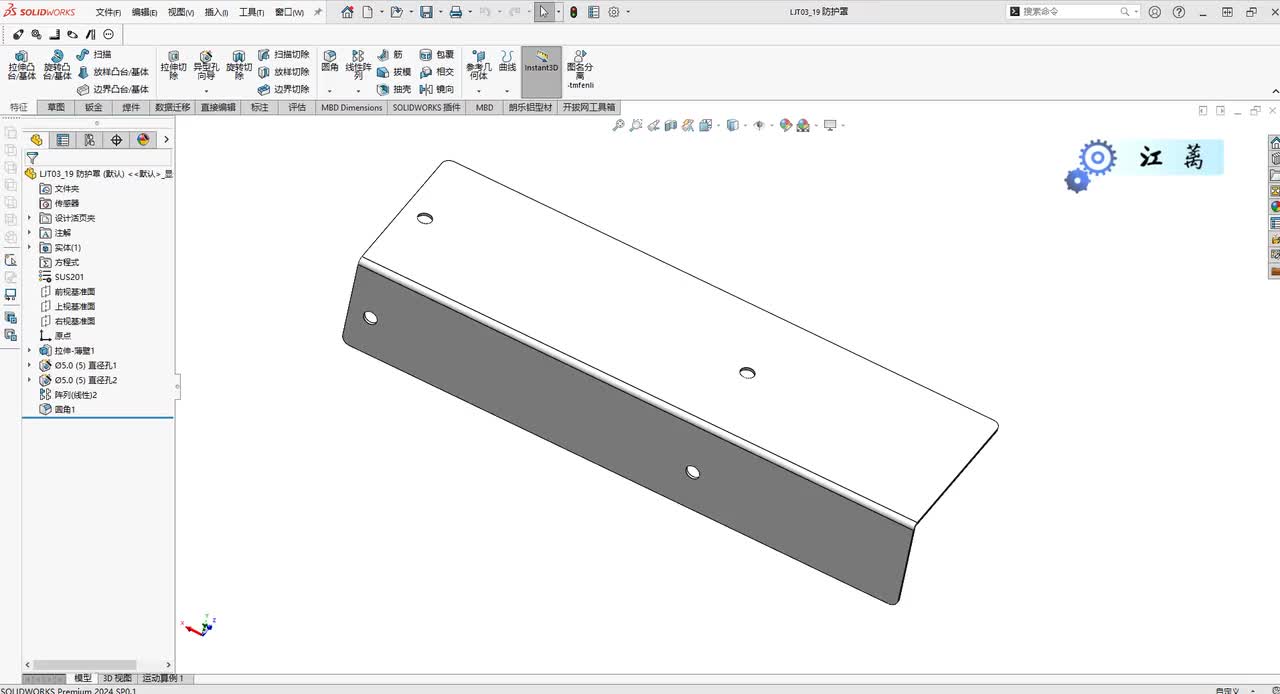
Task: Select the 旋转凸台/基体 revolve boss tool
Action: 57,65
